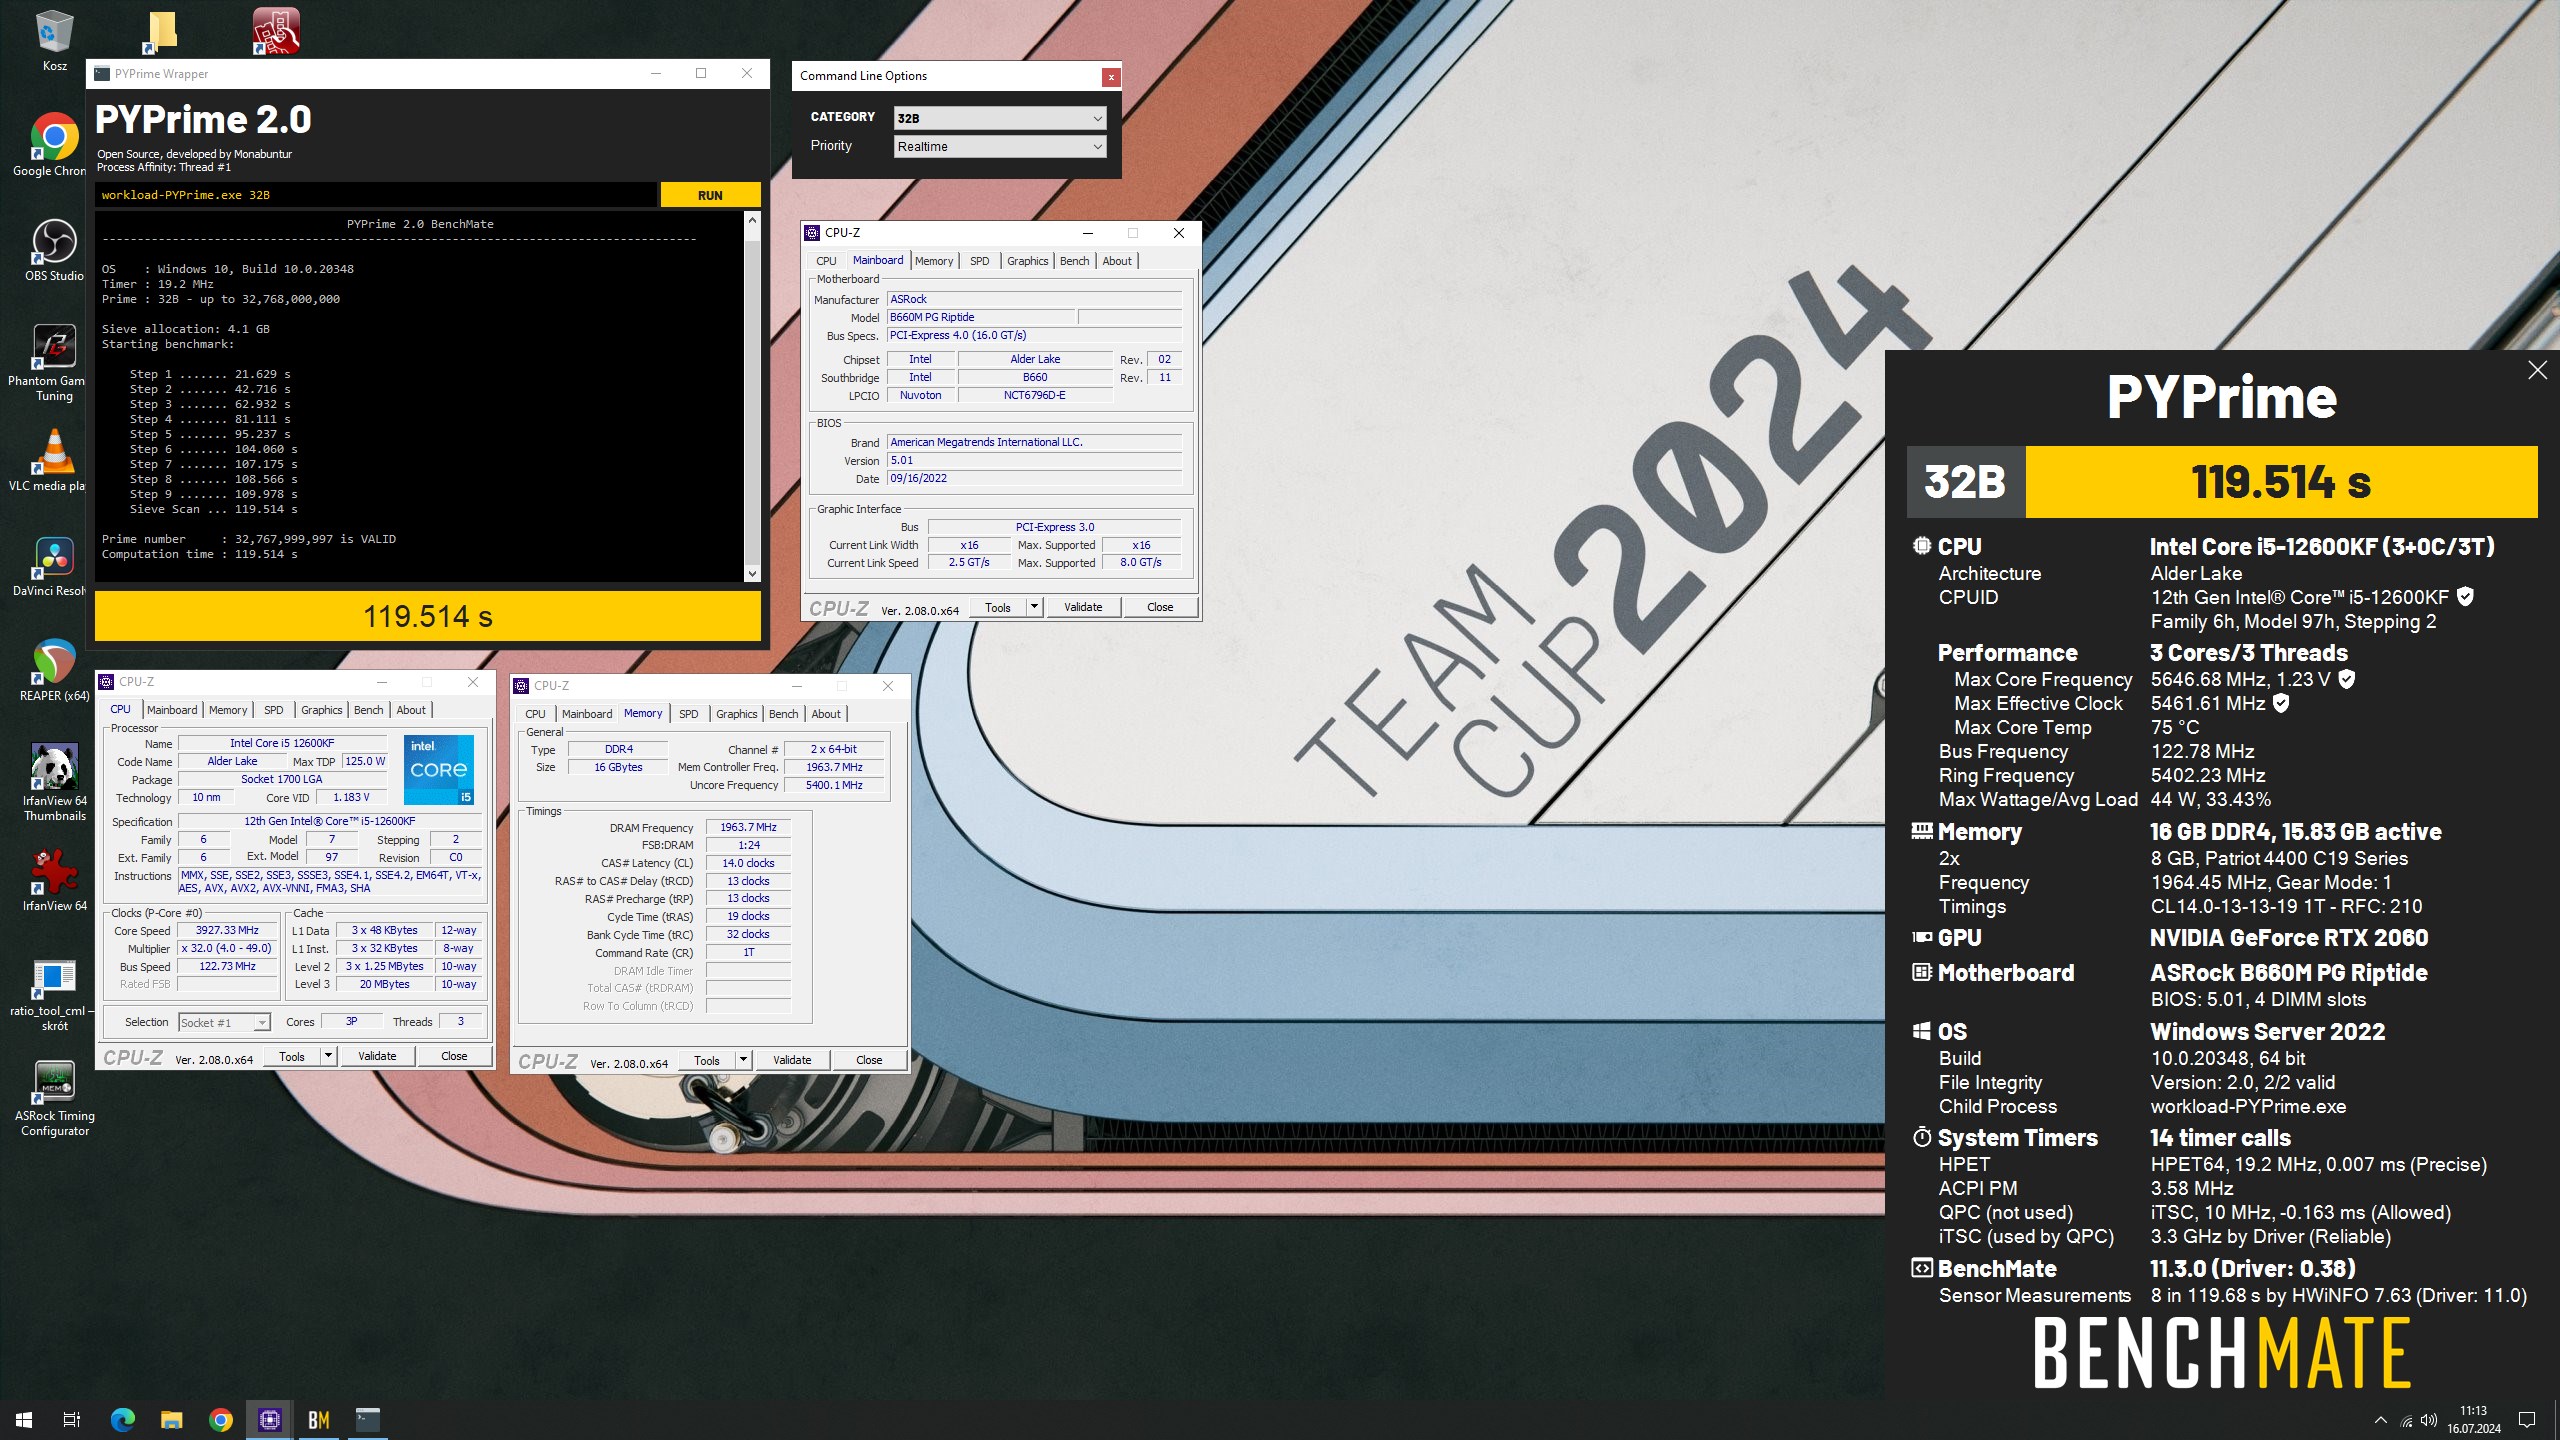Open File Explorer from the taskbar
2560x1440 pixels.
click(x=171, y=1419)
